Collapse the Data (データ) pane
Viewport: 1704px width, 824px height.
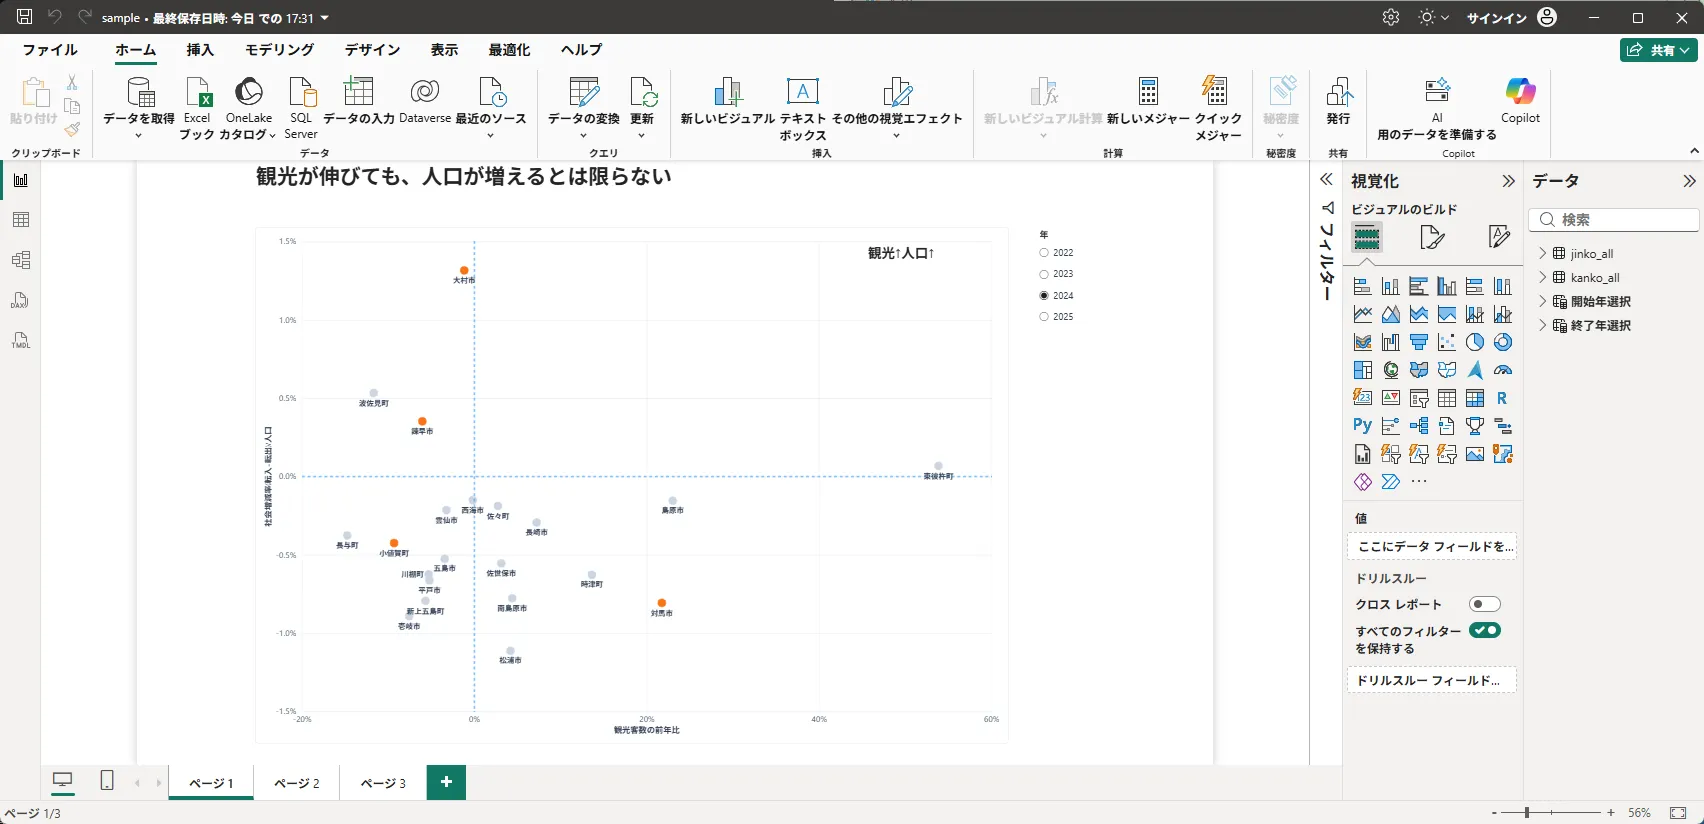1689,181
